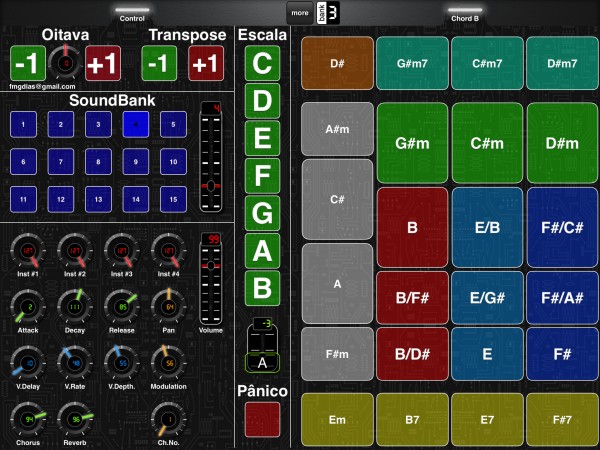
Task: Play the gray A#m chord pad
Action: 338,129
